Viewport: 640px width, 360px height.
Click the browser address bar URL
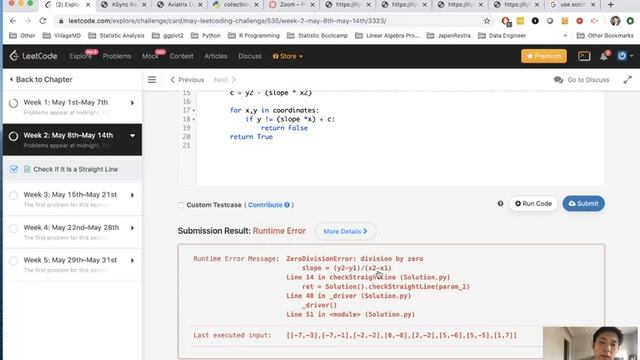227,21
